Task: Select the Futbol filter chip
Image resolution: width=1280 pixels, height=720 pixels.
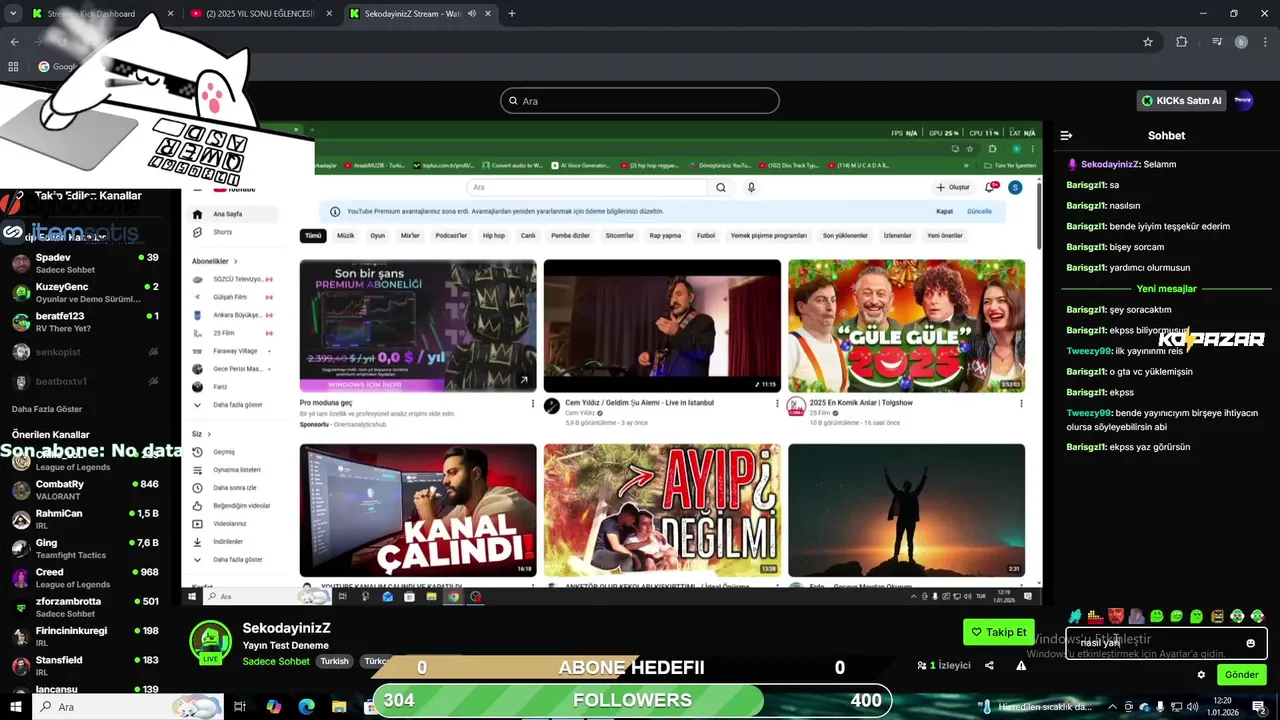Action: 706,236
